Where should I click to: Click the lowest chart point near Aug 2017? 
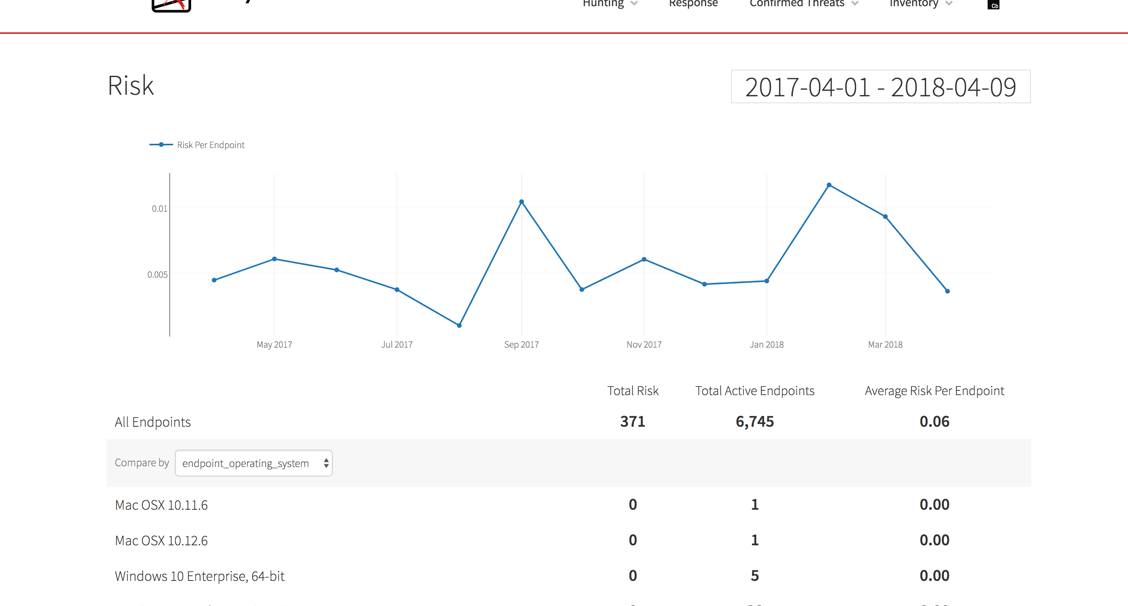(x=460, y=325)
